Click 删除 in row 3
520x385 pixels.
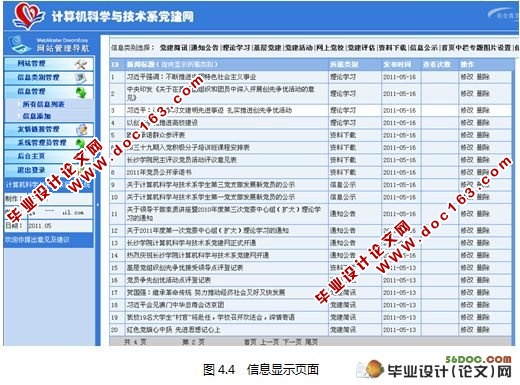483,110
